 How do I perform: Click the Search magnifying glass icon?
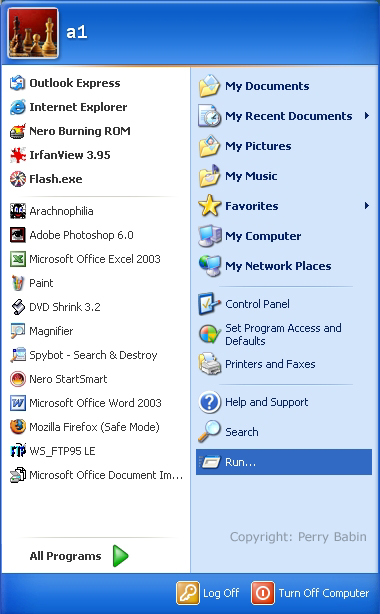pos(209,432)
